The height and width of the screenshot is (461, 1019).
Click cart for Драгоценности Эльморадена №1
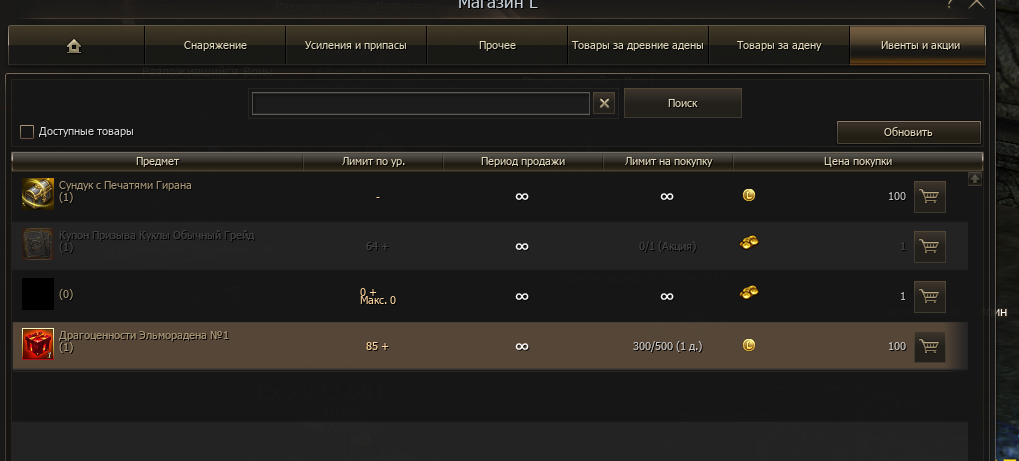pyautogui.click(x=930, y=346)
